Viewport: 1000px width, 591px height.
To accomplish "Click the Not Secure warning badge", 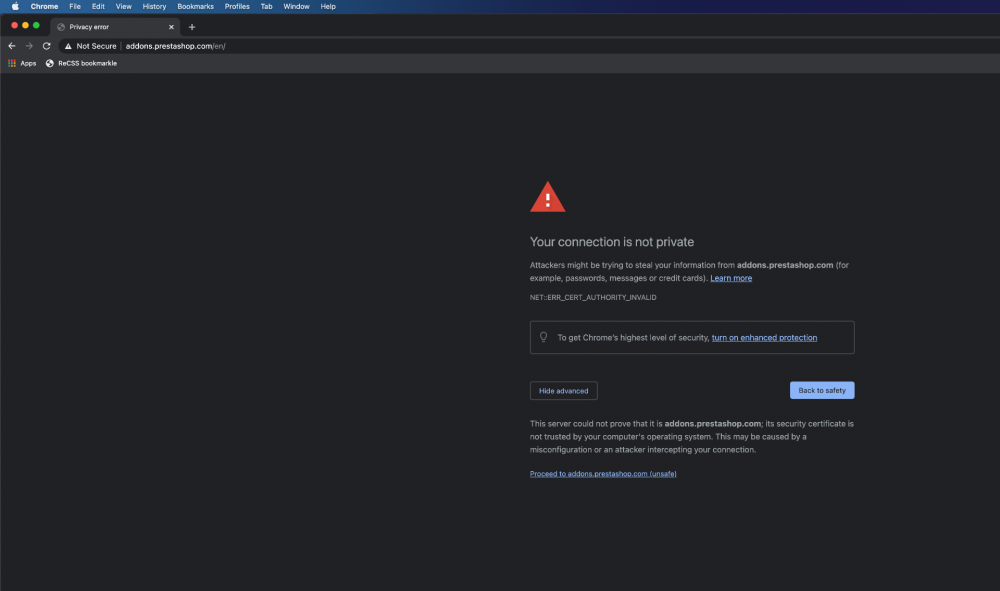I will tap(90, 45).
